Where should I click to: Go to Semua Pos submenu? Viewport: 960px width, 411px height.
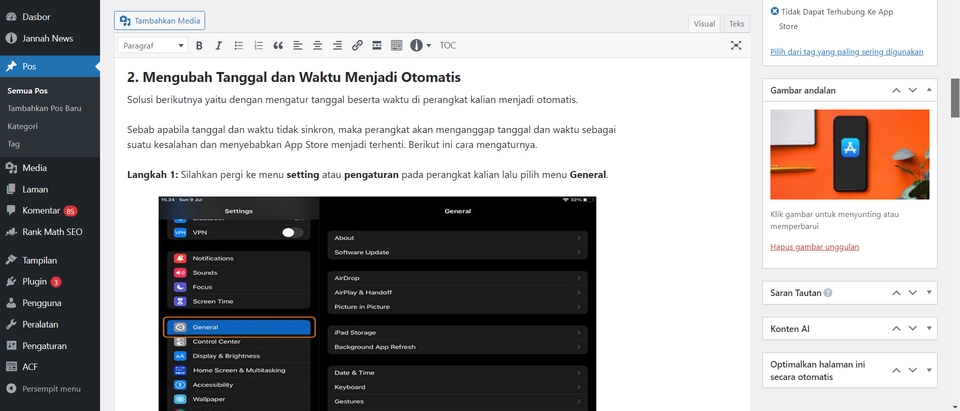(28, 91)
